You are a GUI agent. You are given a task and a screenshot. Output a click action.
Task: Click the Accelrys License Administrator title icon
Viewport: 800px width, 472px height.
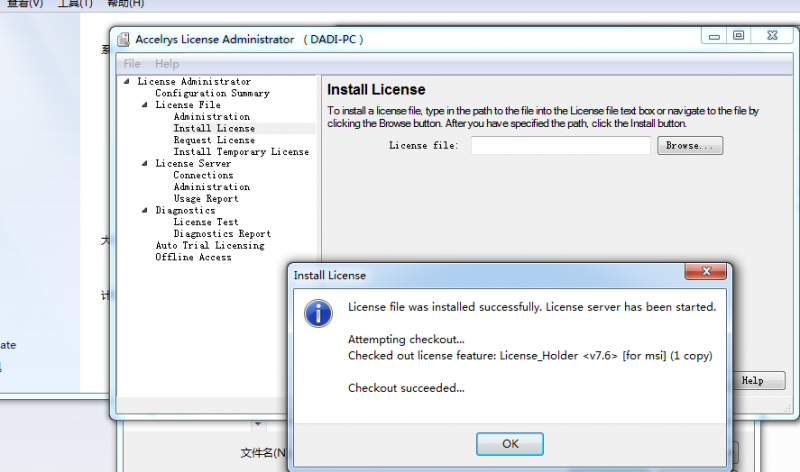click(x=123, y=39)
